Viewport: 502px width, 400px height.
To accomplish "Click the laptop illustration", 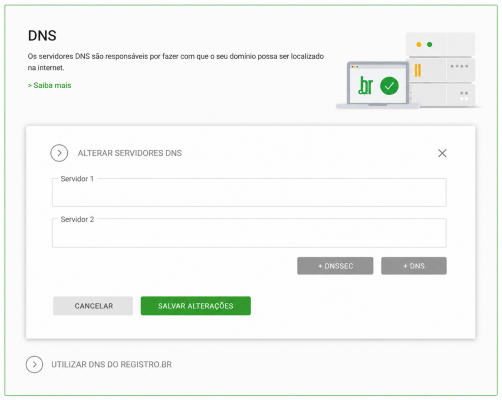I will (378, 85).
